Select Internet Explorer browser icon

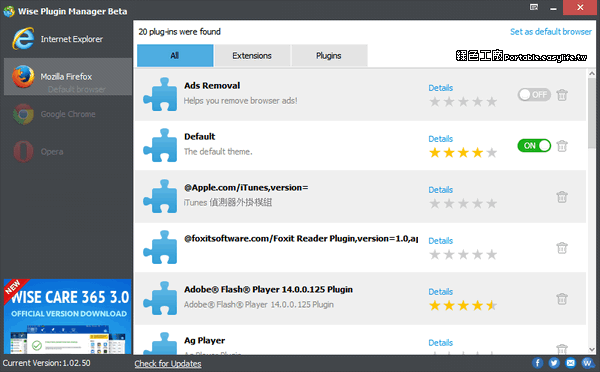click(x=23, y=39)
